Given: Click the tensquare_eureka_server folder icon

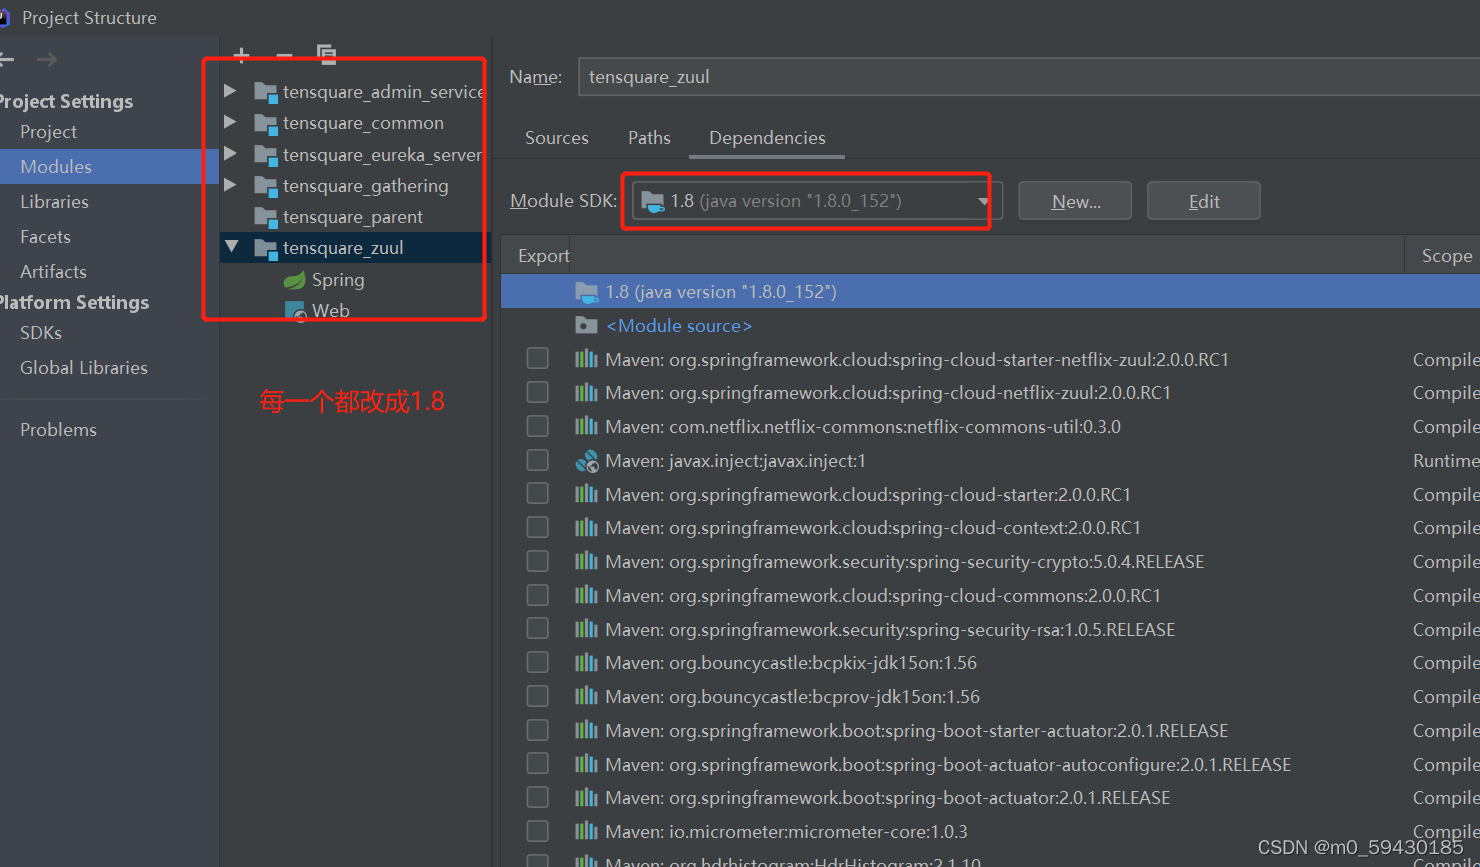Looking at the screenshot, I should click(x=265, y=155).
